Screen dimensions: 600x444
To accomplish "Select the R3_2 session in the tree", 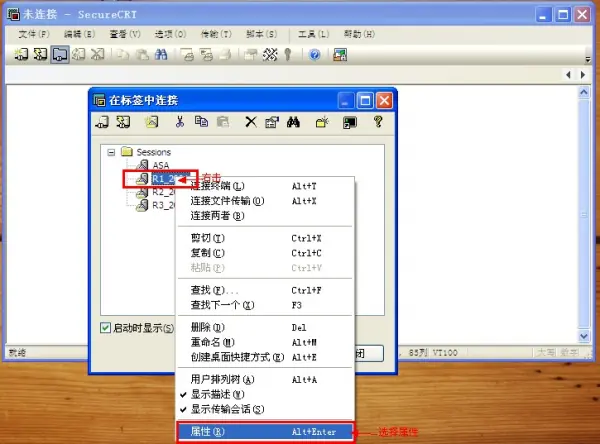I will (163, 205).
